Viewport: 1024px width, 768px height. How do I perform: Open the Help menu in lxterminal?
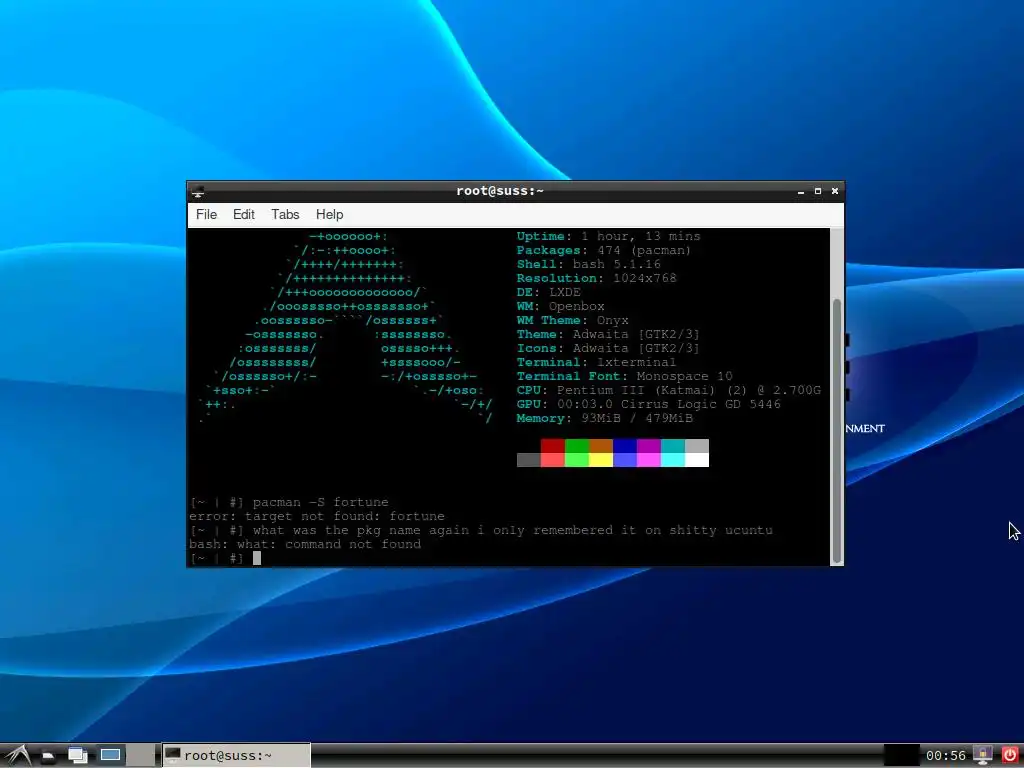click(x=329, y=215)
